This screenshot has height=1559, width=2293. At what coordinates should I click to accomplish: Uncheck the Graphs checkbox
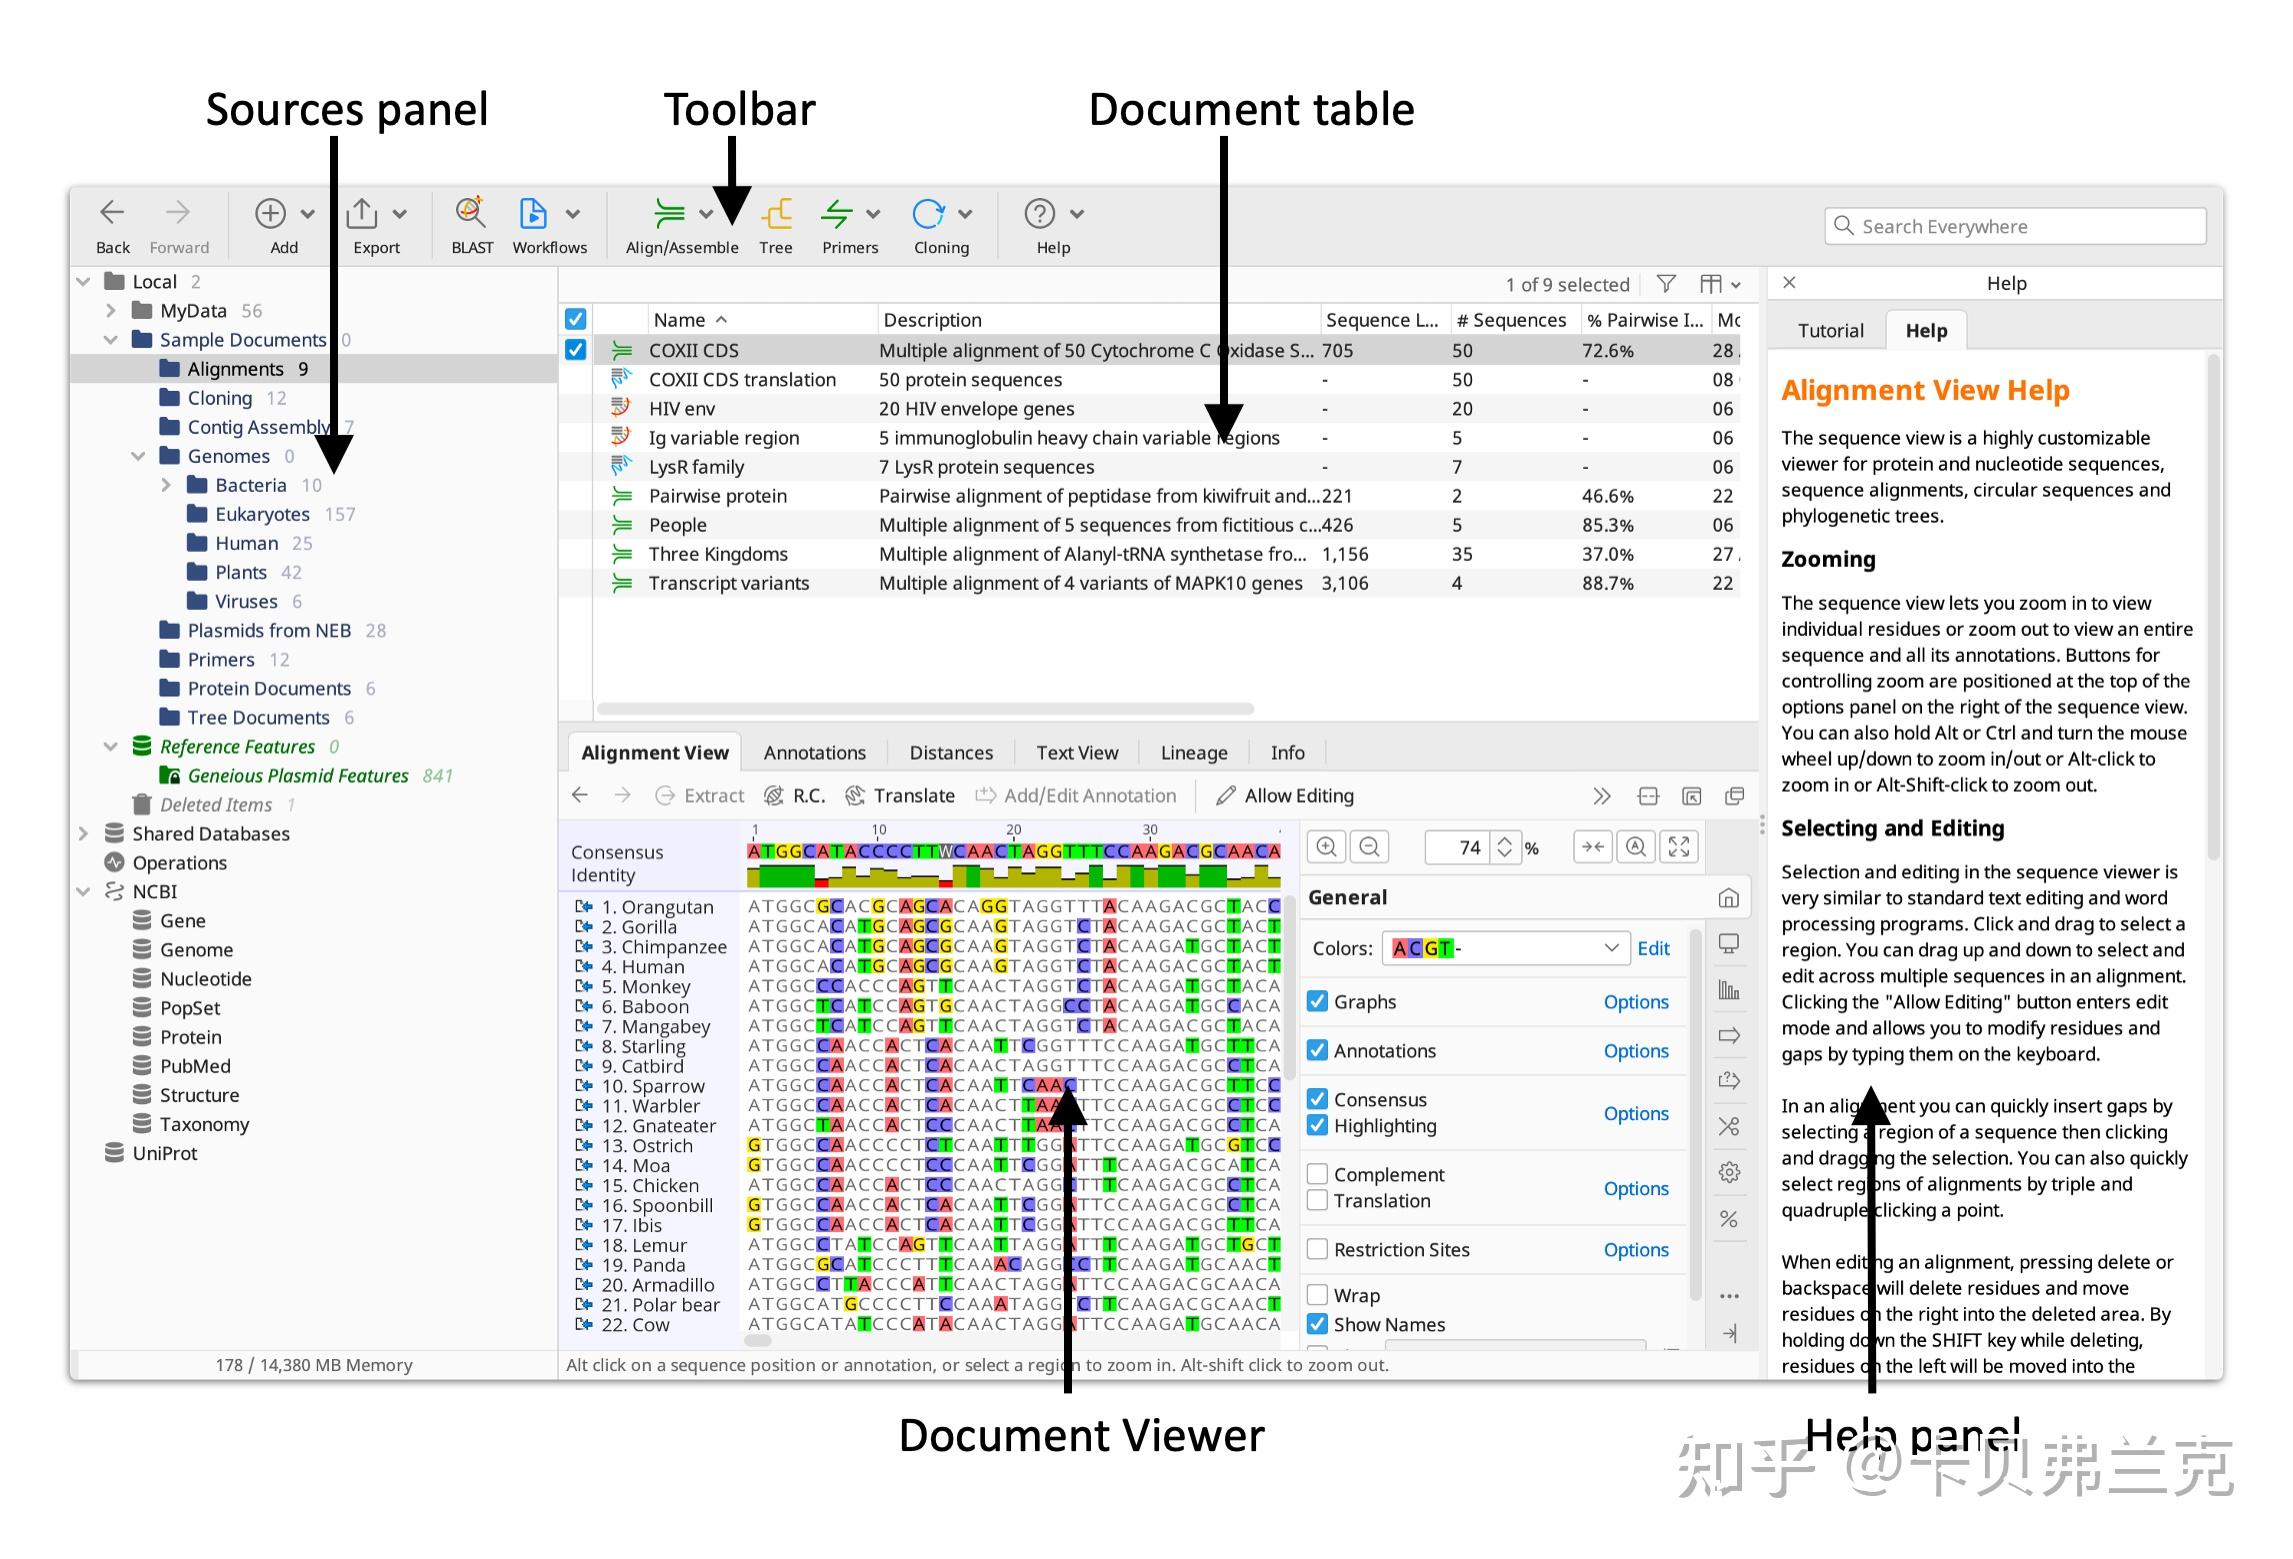(1318, 1001)
